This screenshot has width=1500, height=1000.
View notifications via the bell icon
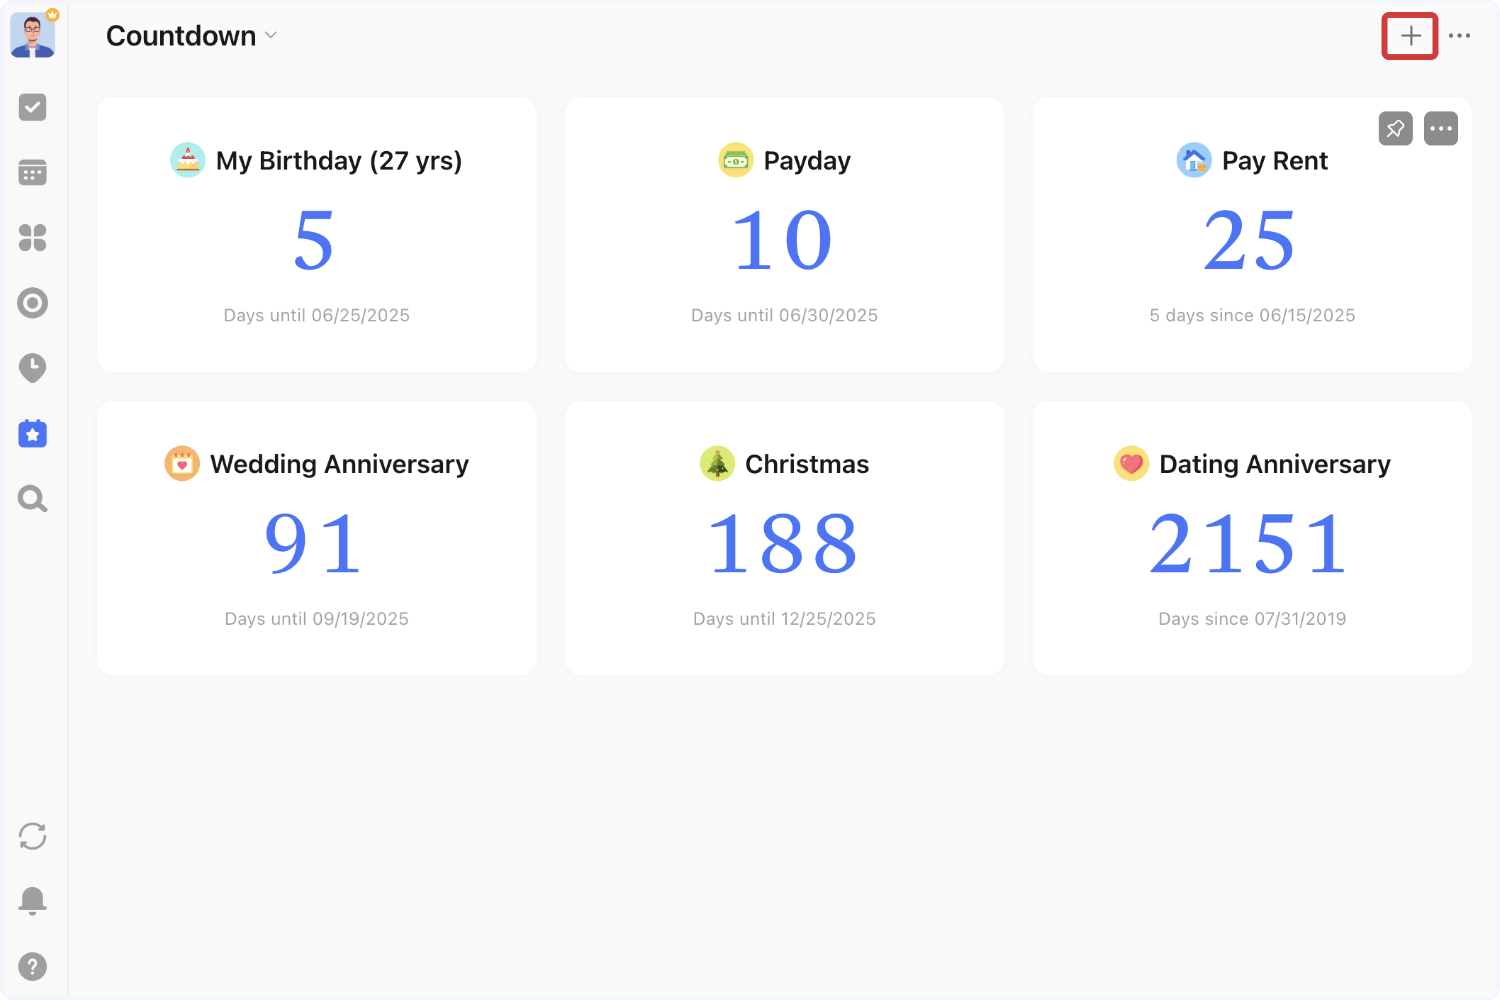(x=33, y=900)
